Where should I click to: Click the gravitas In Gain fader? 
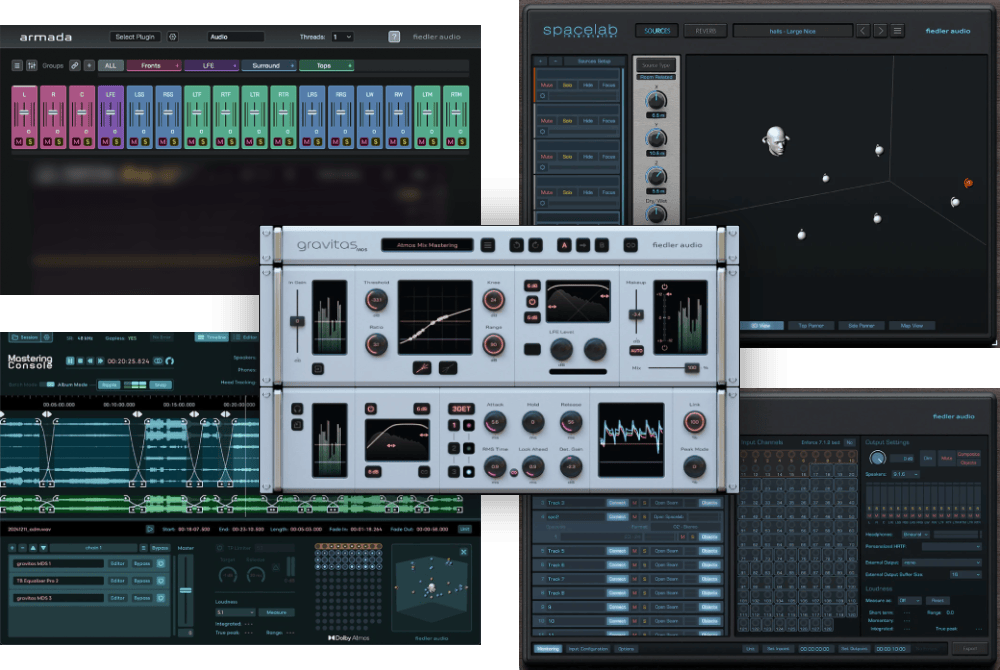[297, 321]
